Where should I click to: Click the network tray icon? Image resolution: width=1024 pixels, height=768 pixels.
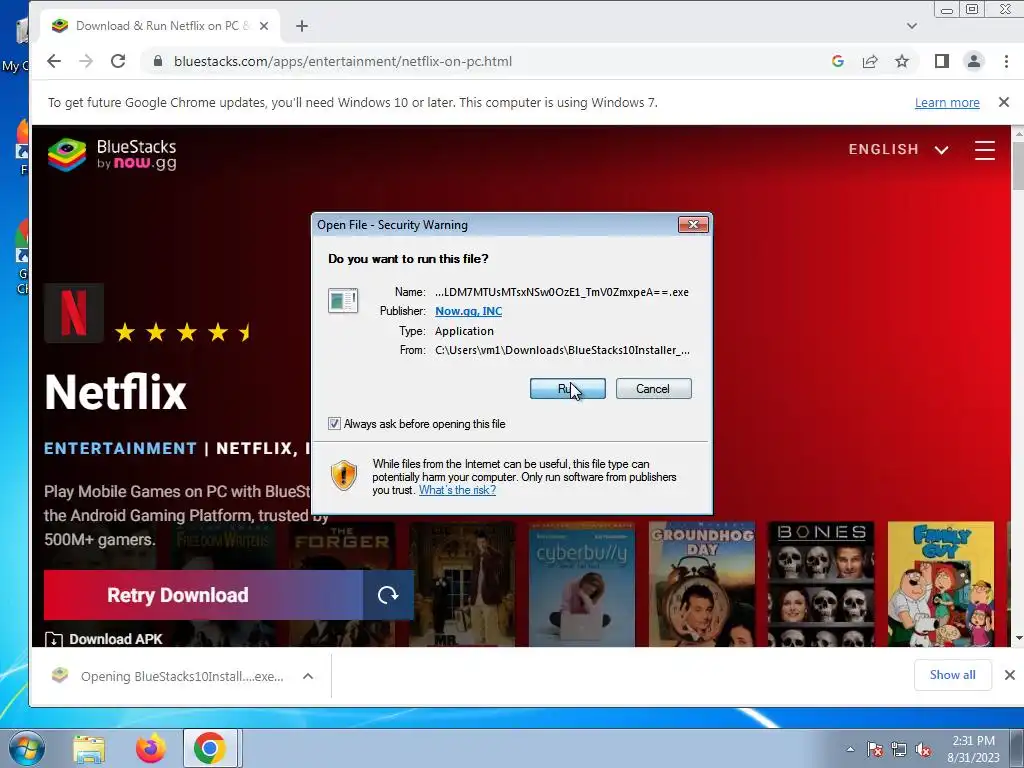(x=899, y=750)
